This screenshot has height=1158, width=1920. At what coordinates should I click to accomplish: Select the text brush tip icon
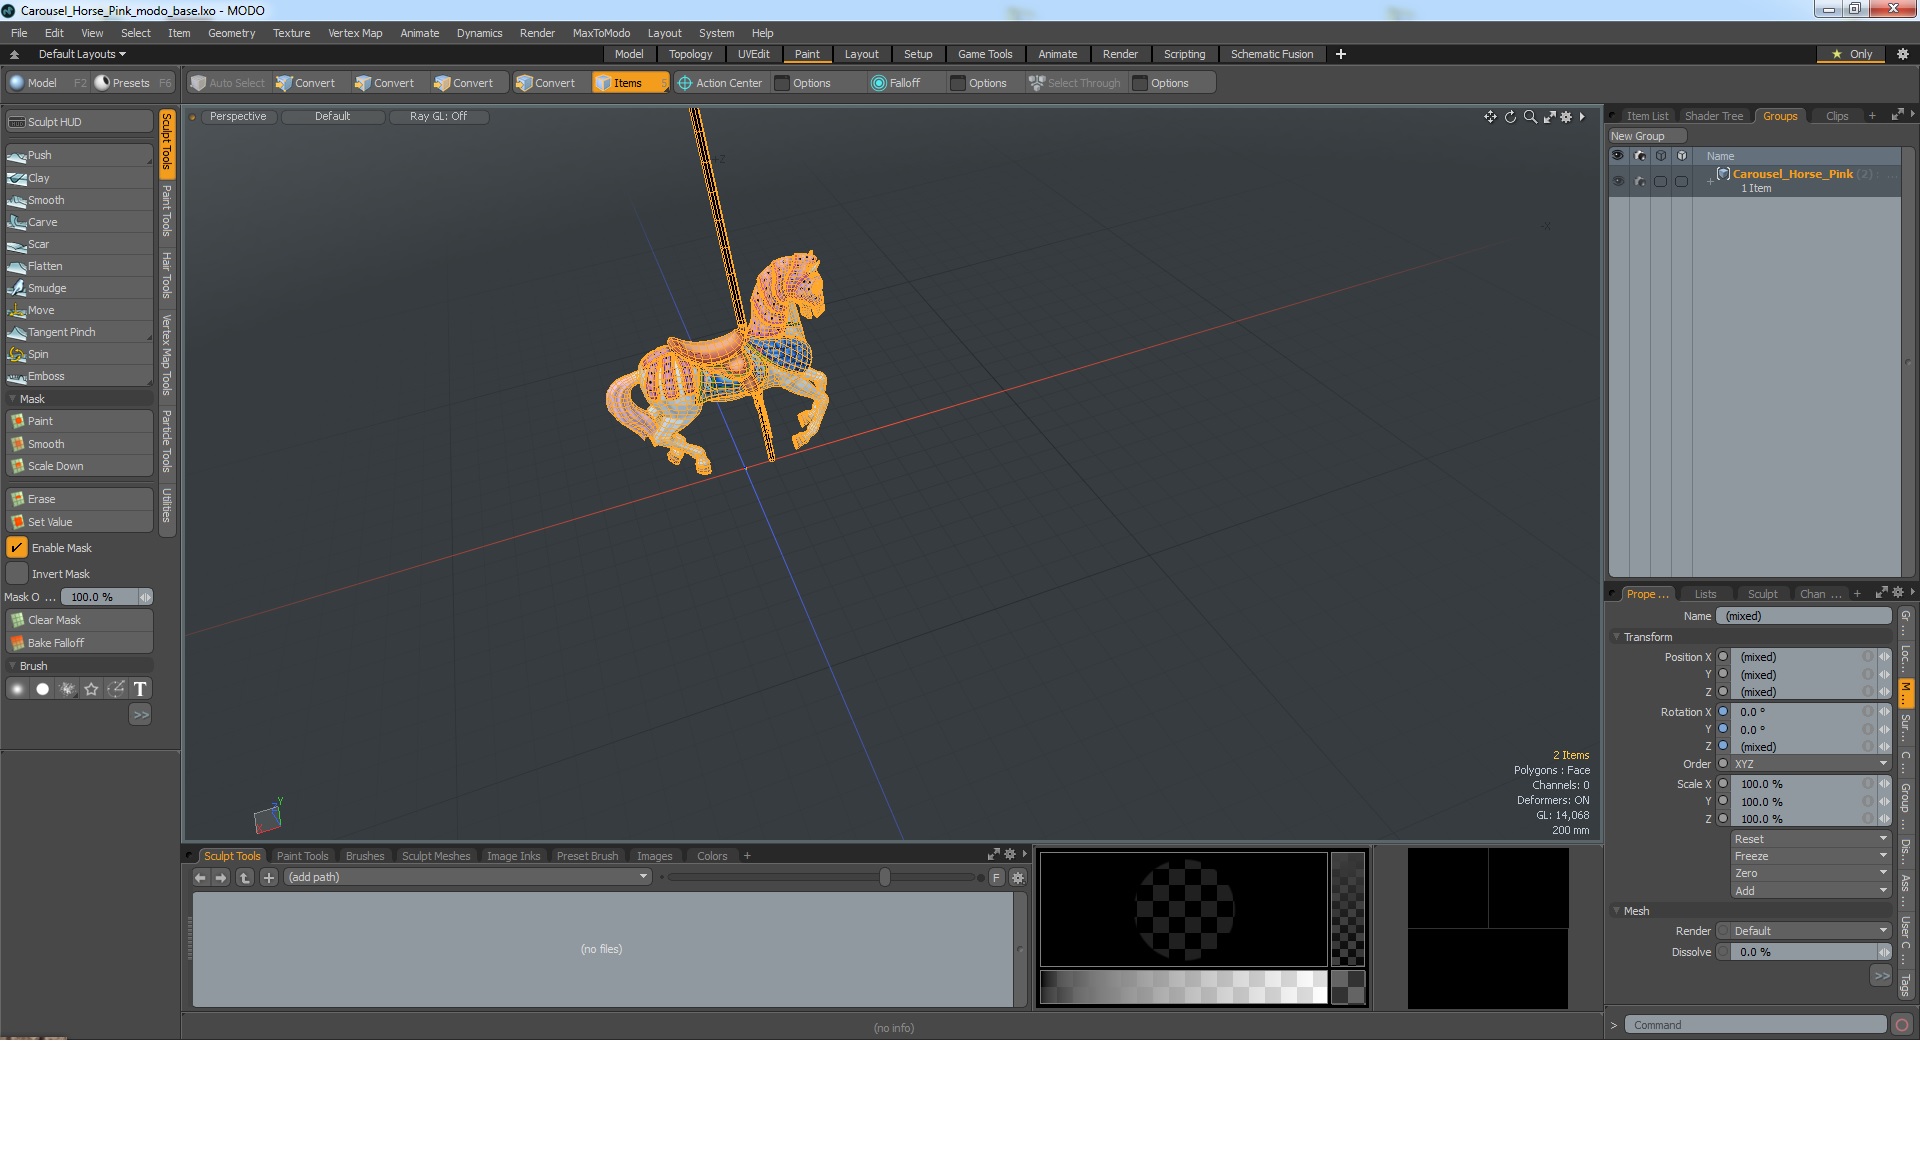tap(140, 689)
